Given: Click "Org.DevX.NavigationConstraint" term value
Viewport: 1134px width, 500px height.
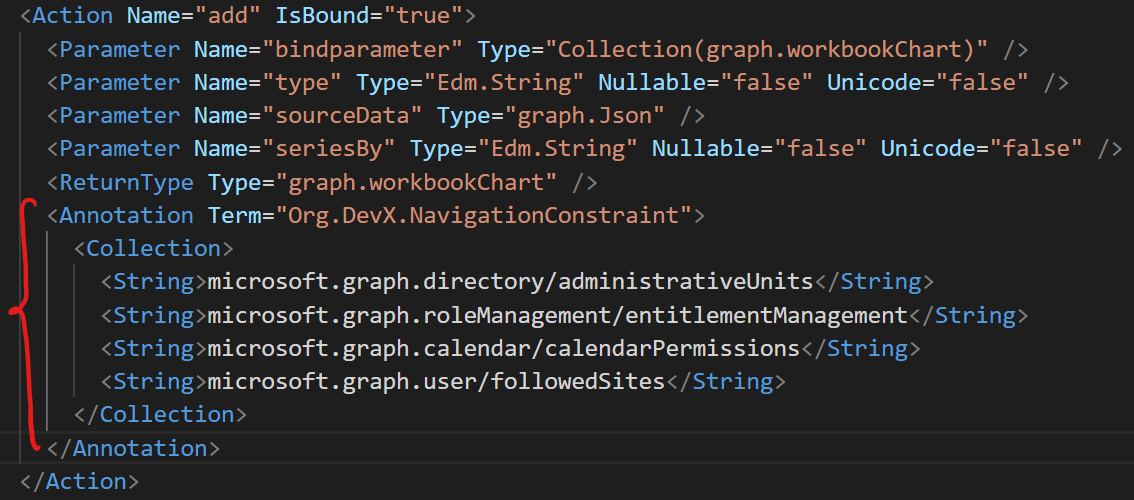Looking at the screenshot, I should pos(483,215).
